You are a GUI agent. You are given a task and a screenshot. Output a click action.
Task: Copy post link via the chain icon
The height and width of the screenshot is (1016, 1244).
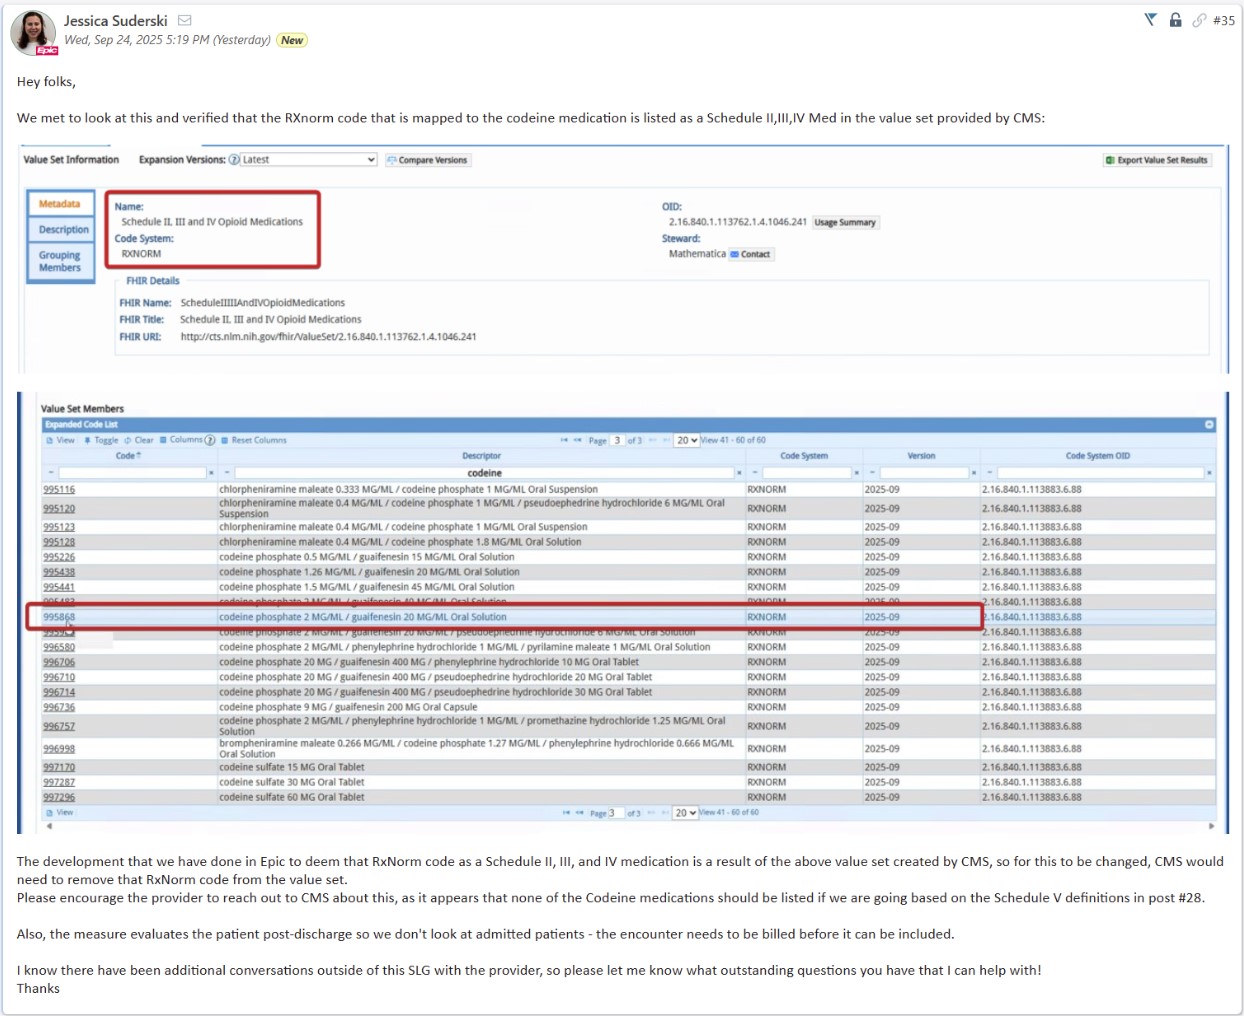point(1199,20)
